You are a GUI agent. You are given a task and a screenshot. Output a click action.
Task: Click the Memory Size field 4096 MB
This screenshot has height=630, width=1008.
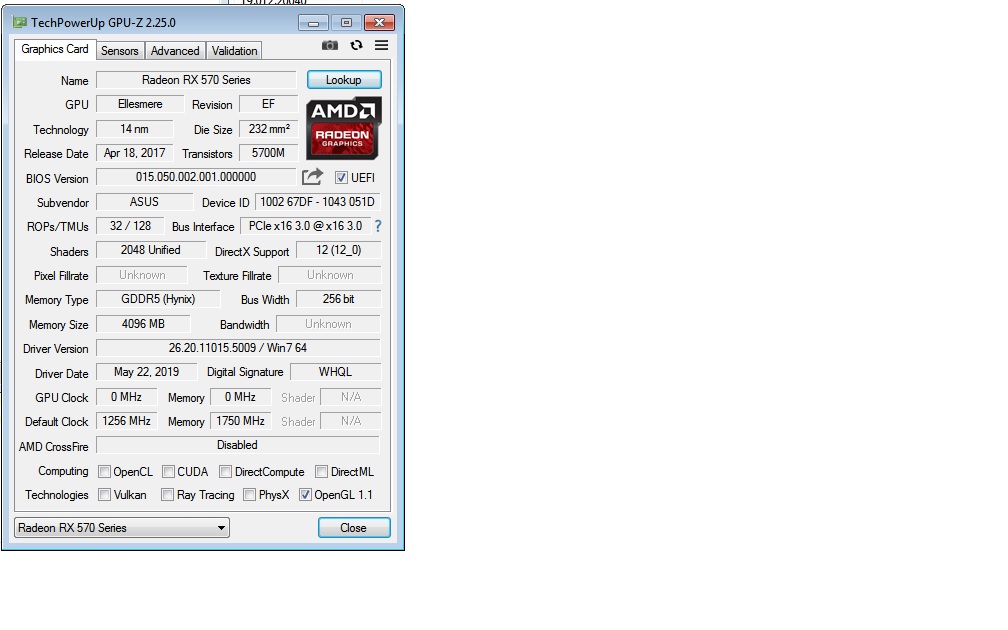point(143,324)
